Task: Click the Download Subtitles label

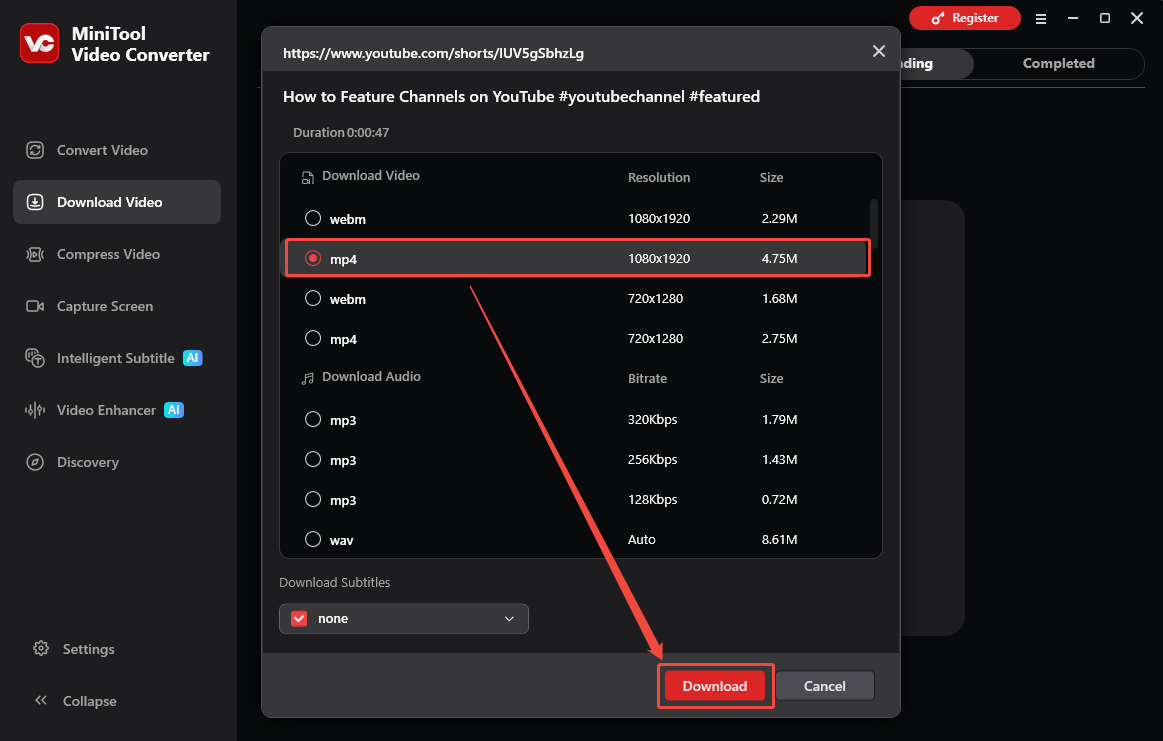Action: coord(335,582)
